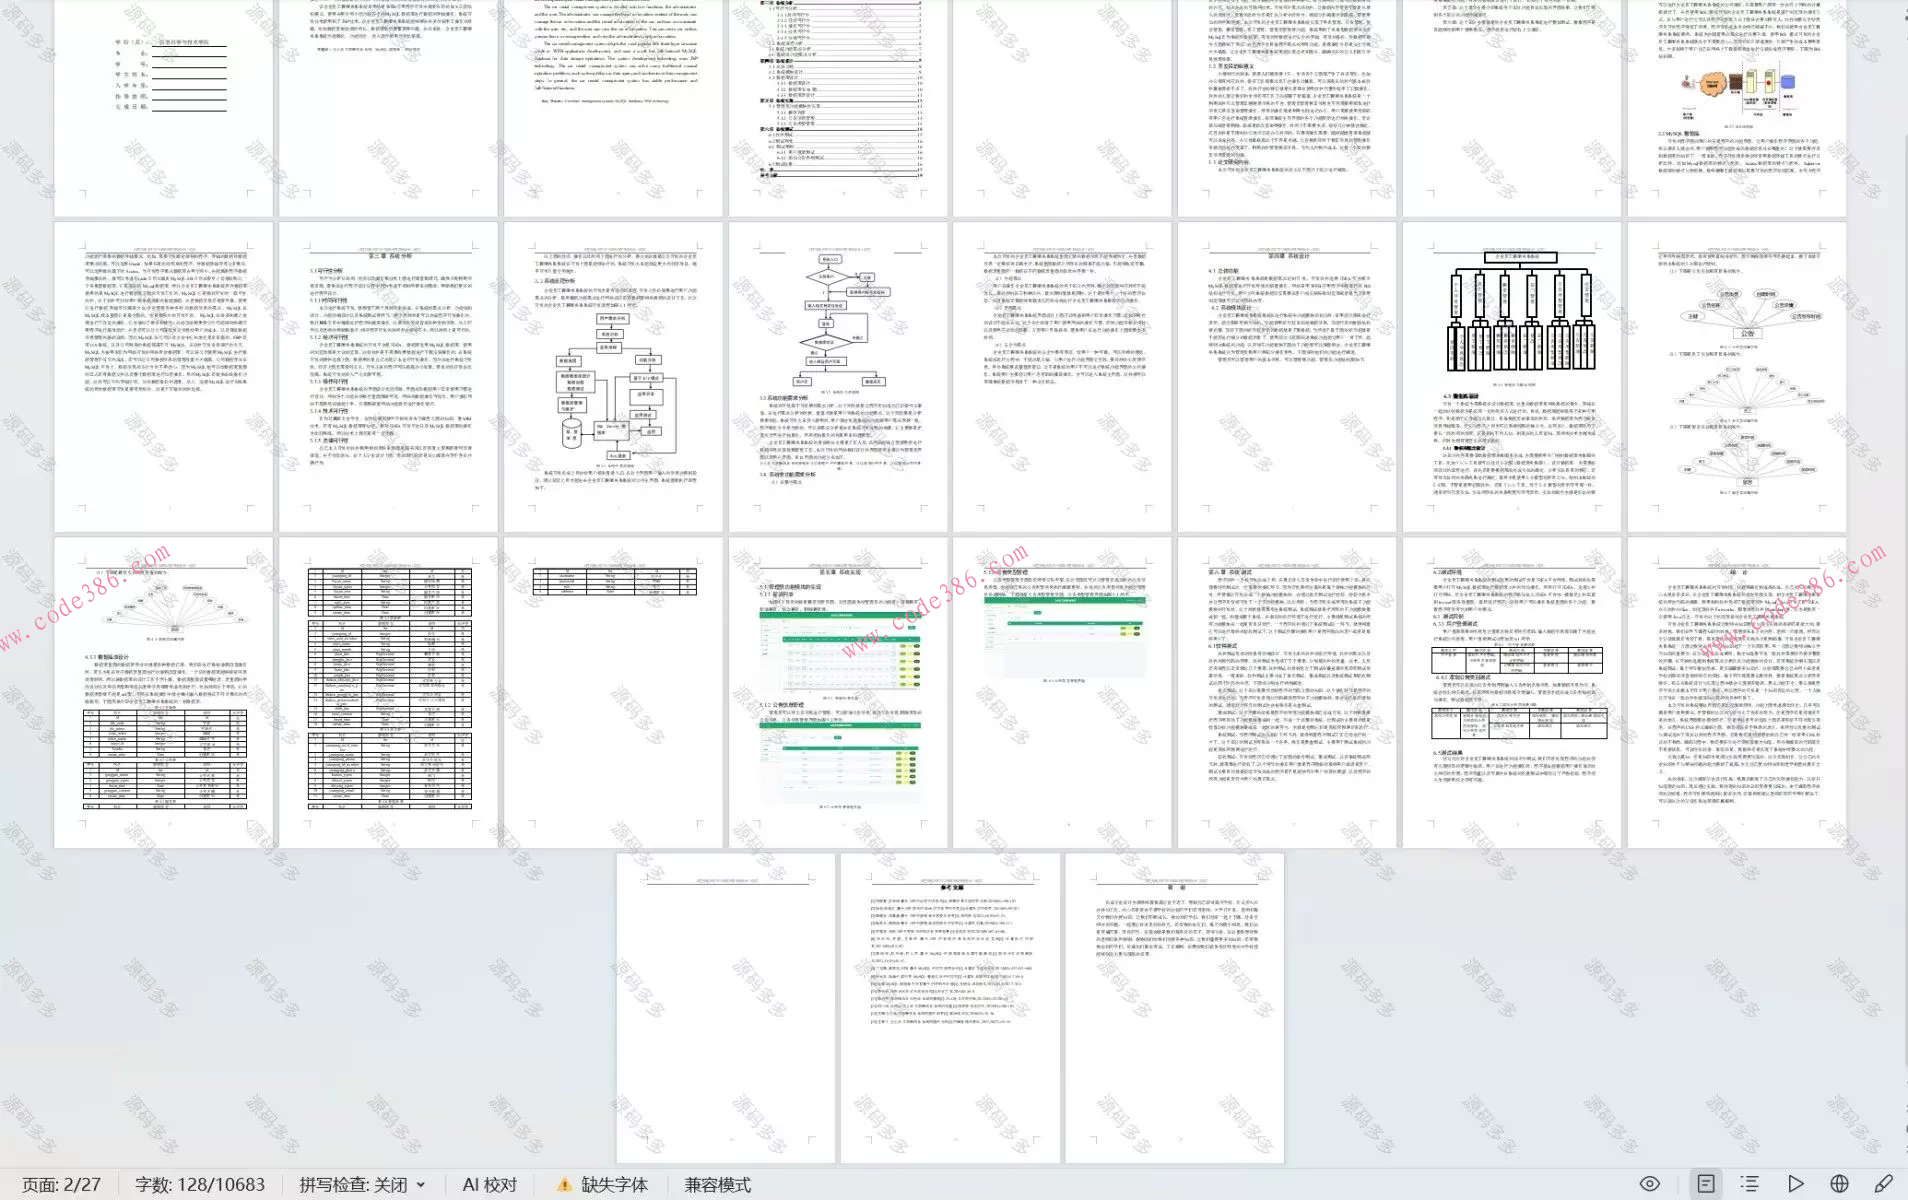Viewport: 1908px width, 1200px height.
Task: Switch to page layout view icon
Action: pos(1706,1184)
